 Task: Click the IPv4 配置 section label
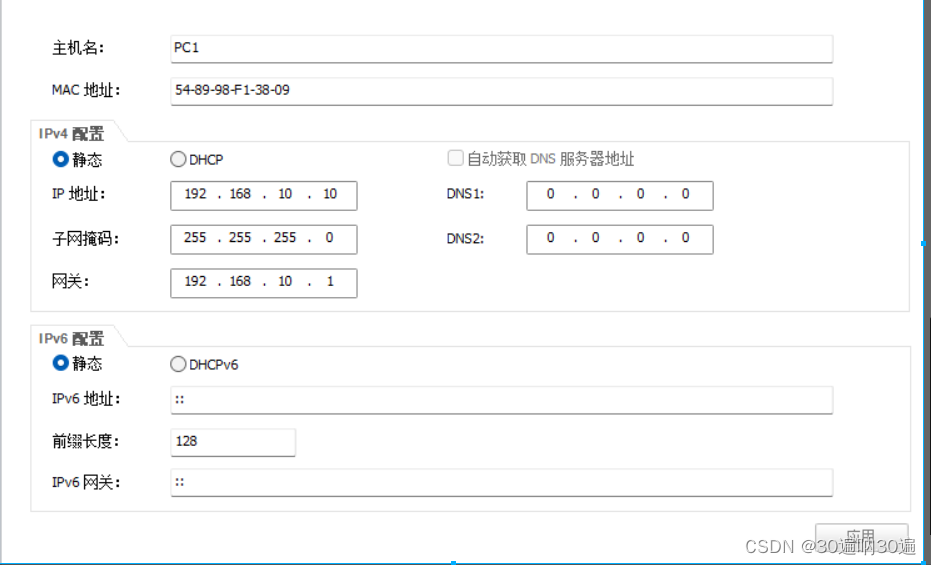pyautogui.click(x=71, y=134)
